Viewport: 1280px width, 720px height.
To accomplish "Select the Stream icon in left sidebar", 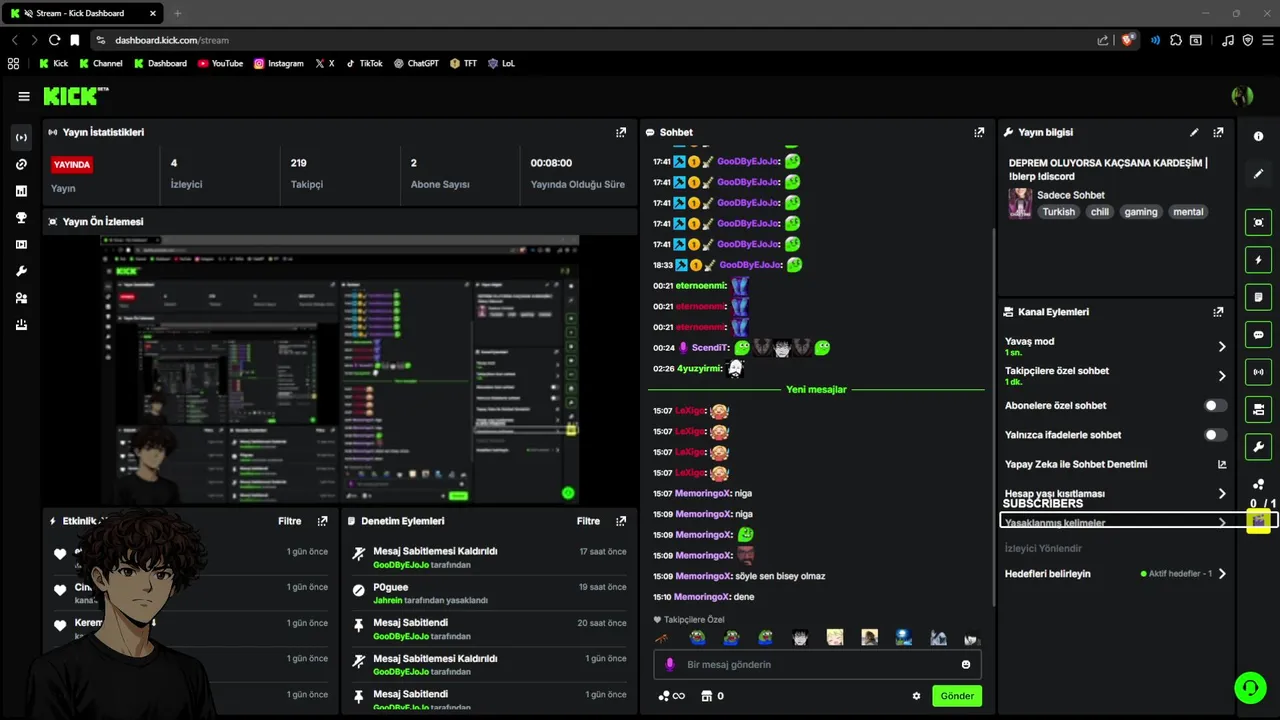I will [x=21, y=137].
